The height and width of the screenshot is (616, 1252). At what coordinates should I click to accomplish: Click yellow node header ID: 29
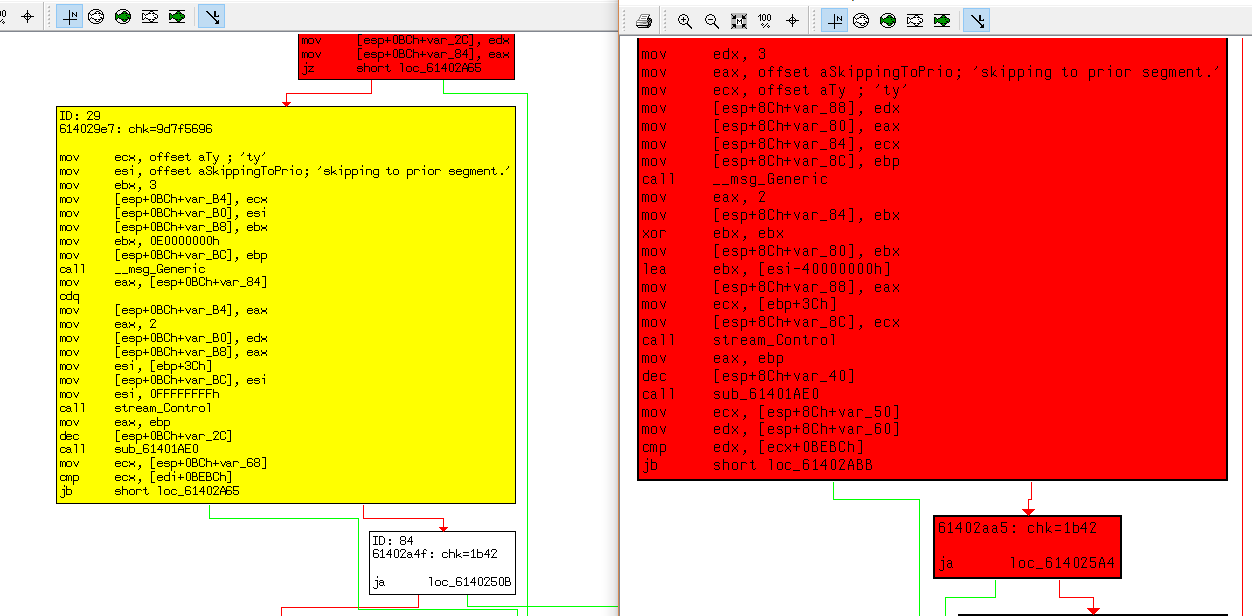(x=80, y=116)
